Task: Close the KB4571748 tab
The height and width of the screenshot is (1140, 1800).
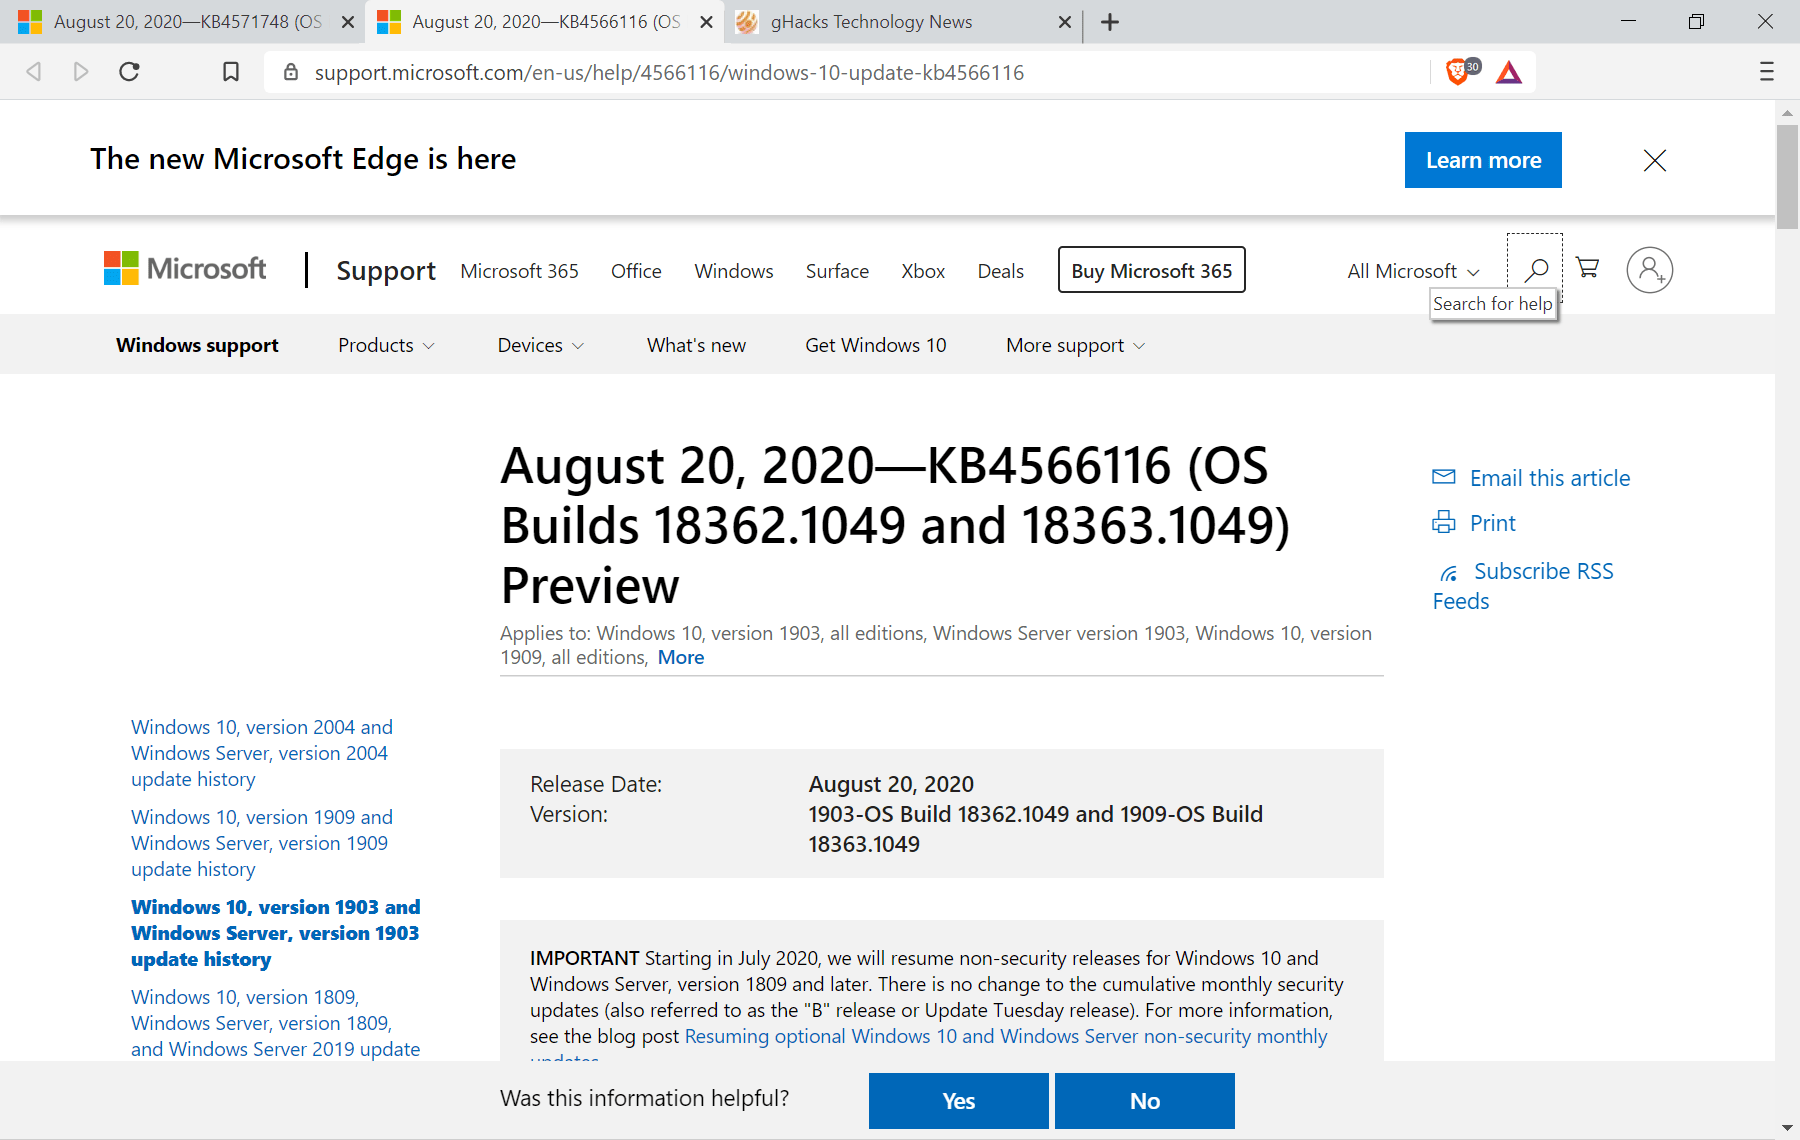Action: [x=348, y=22]
